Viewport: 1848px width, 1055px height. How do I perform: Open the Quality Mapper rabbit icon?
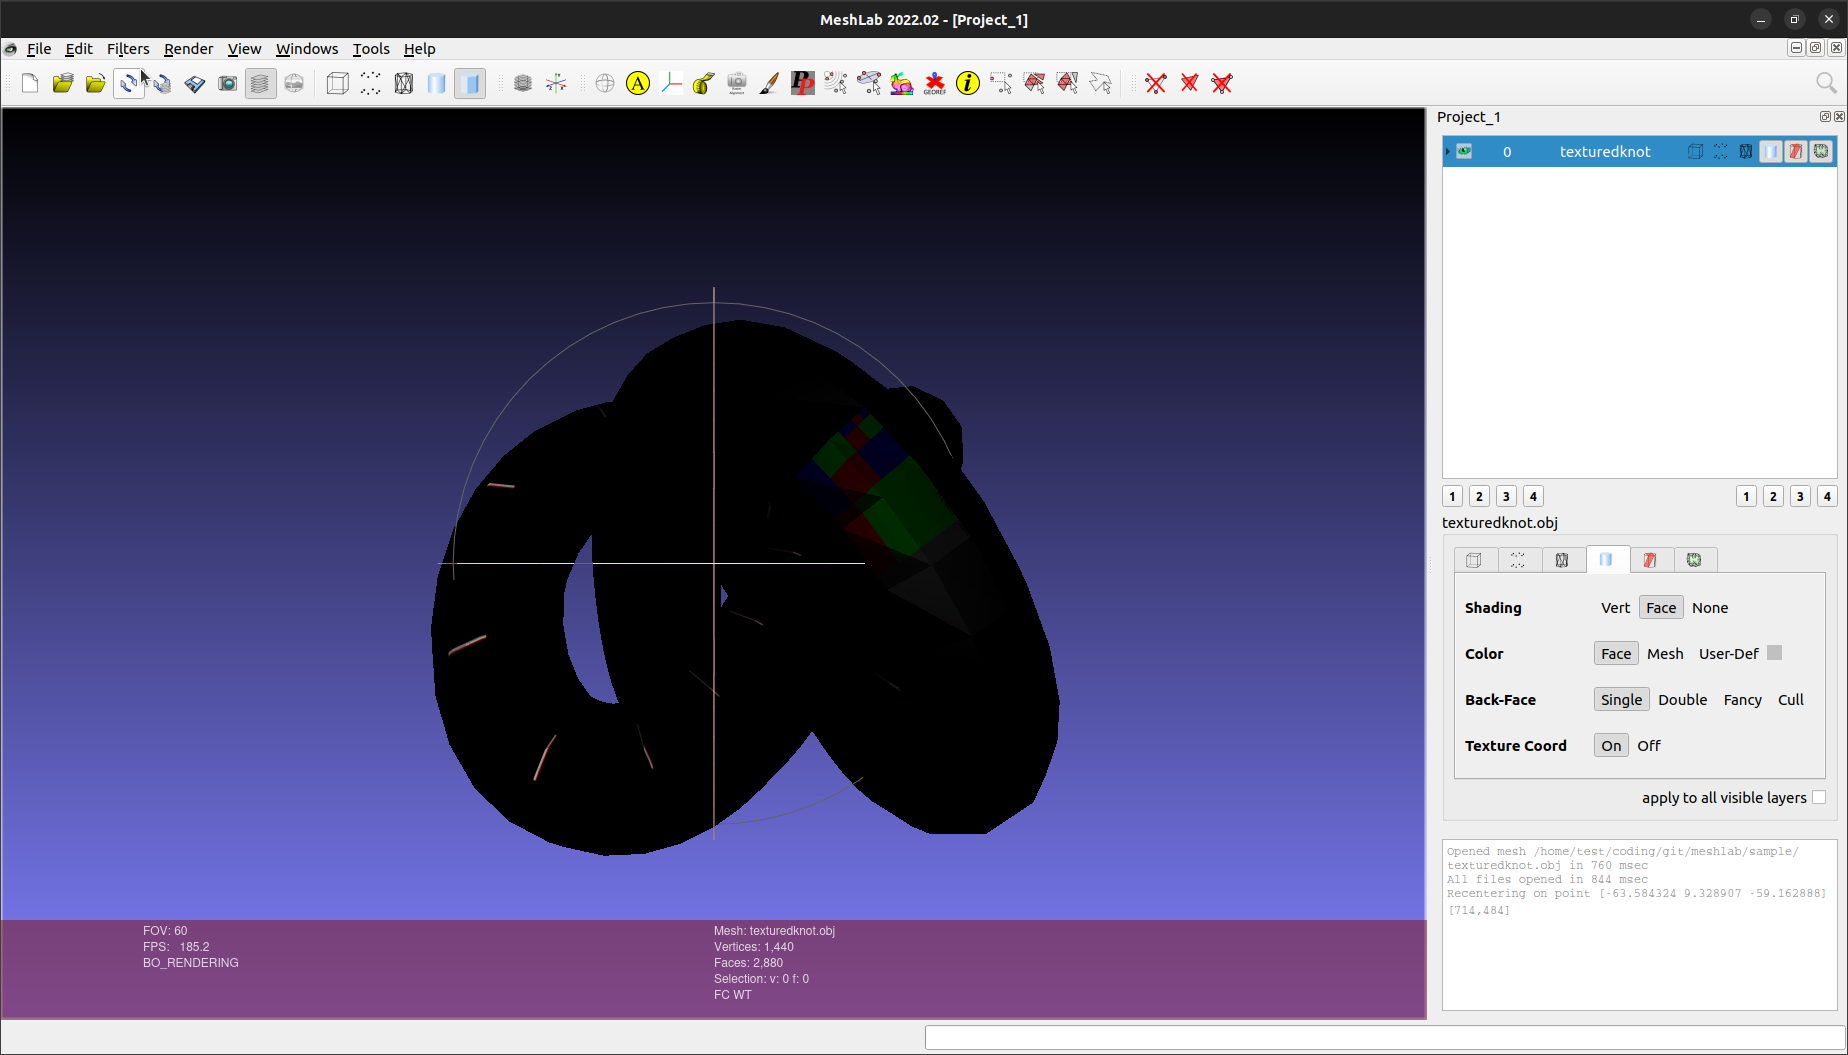902,83
